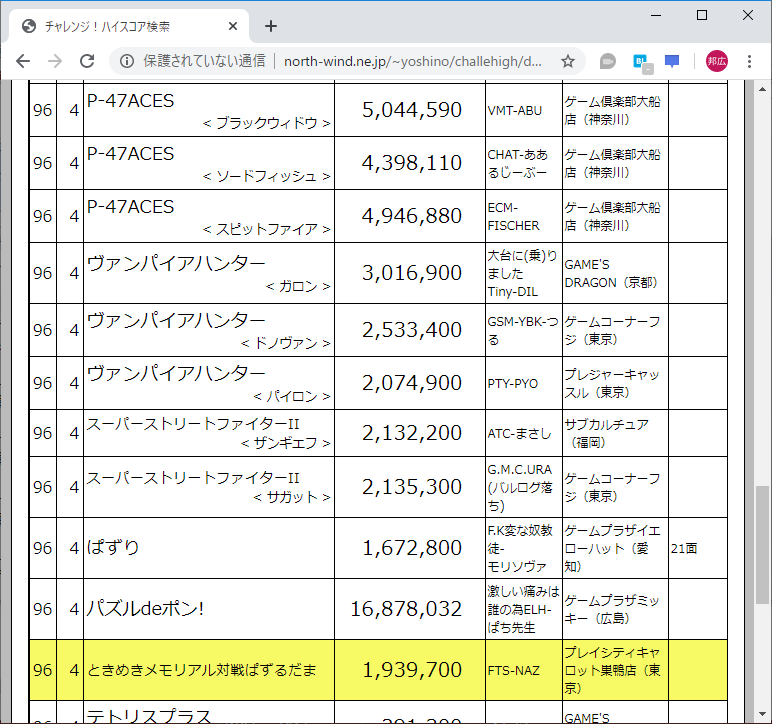This screenshot has height=724, width=772.
Task: Click the player name ECM-FISCHER
Action: click(513, 217)
